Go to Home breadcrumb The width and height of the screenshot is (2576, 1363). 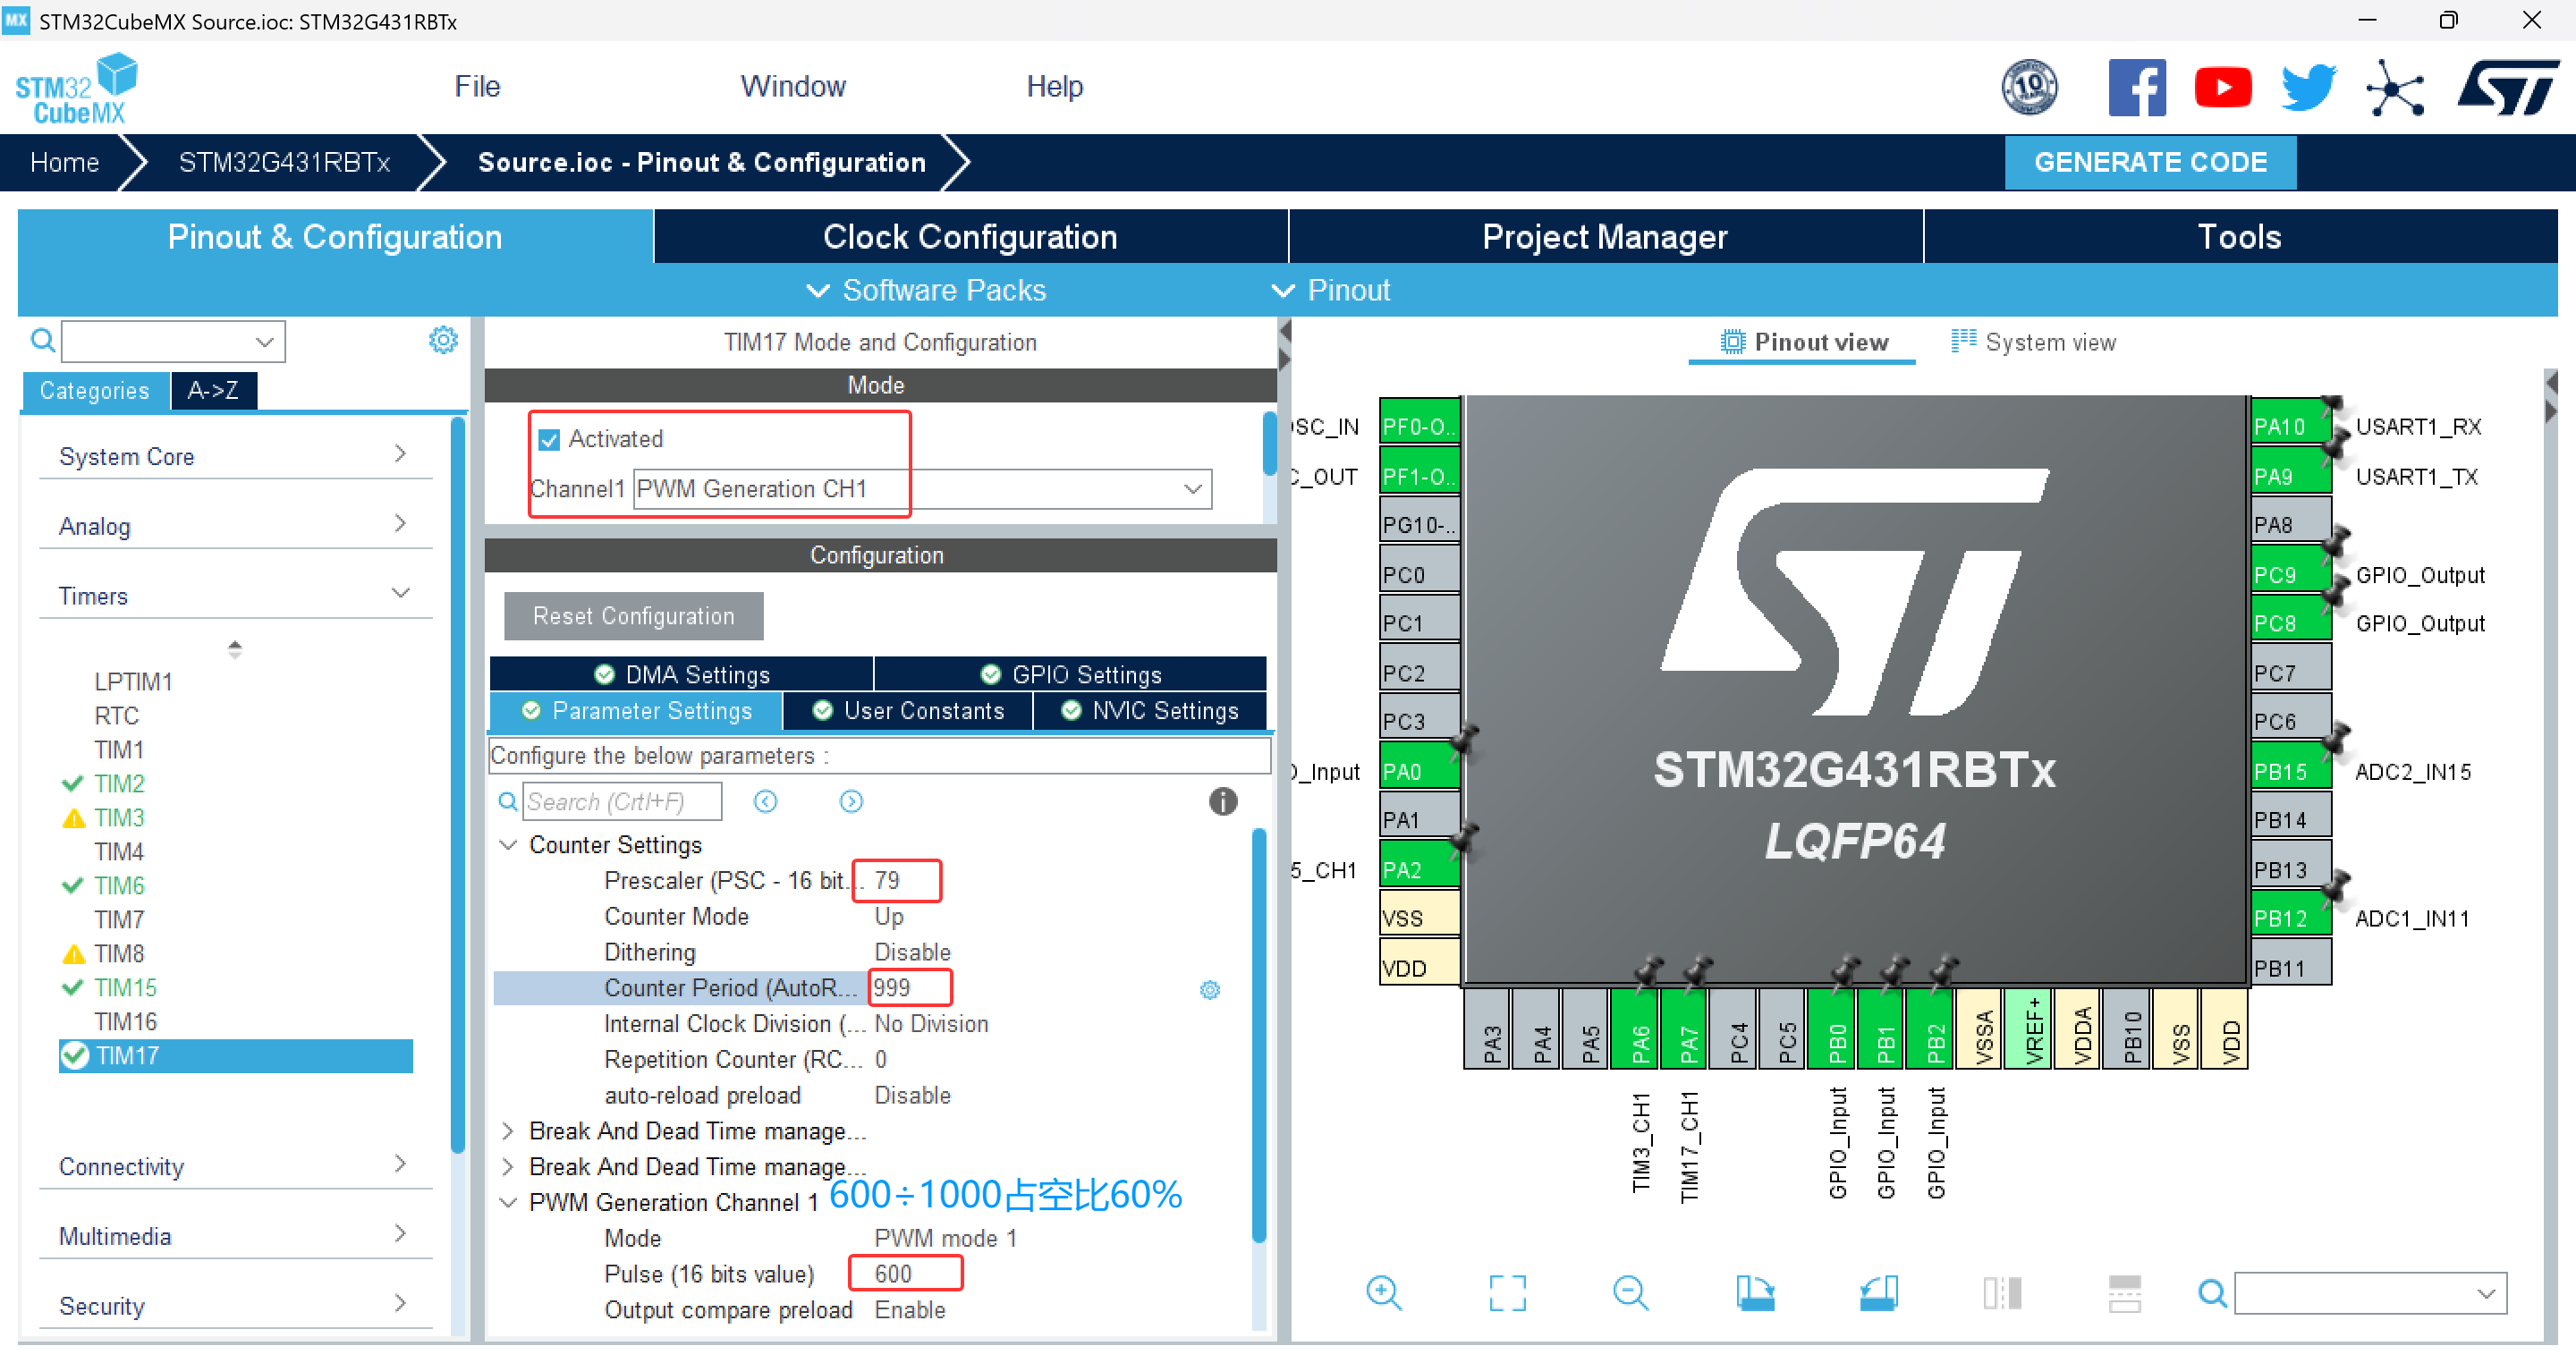point(64,162)
